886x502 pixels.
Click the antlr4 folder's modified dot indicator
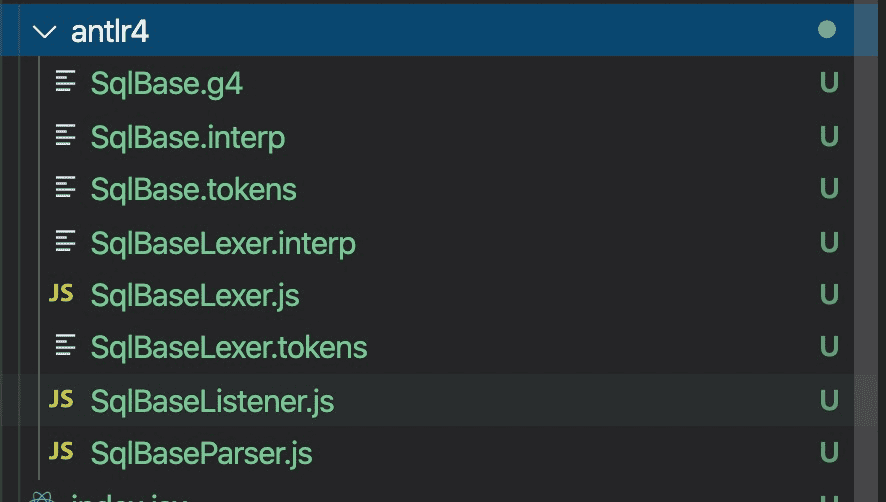(x=826, y=30)
